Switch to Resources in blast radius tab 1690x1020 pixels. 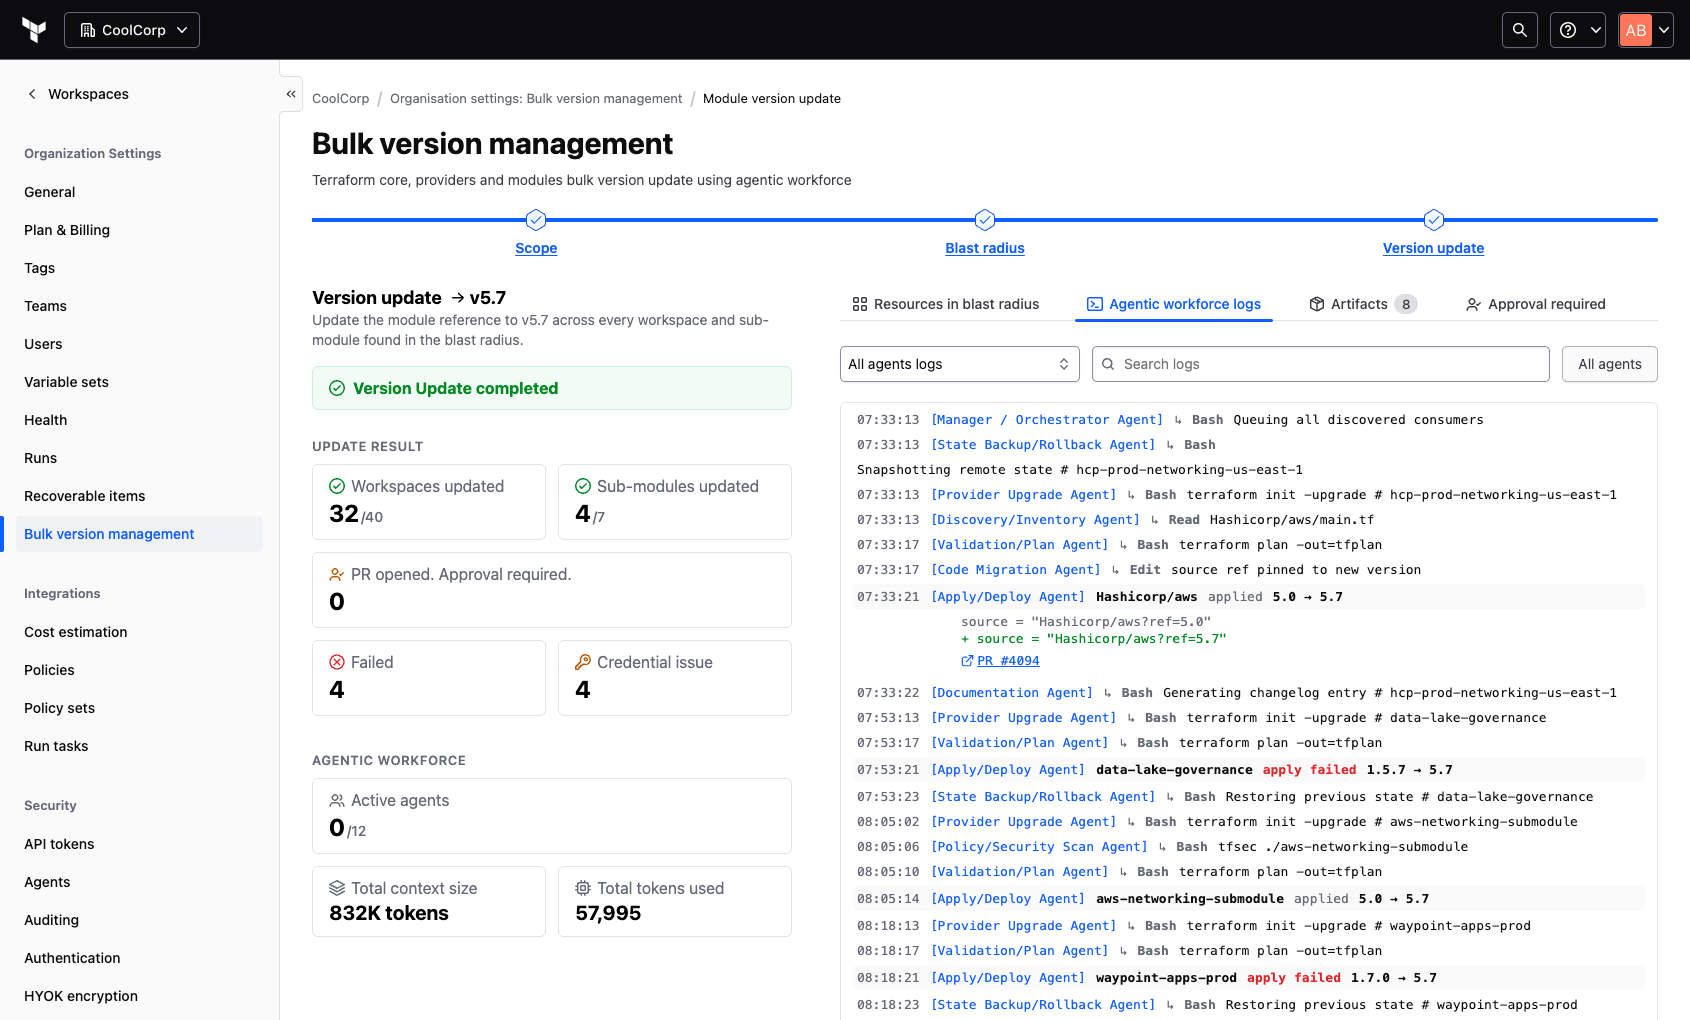click(945, 304)
